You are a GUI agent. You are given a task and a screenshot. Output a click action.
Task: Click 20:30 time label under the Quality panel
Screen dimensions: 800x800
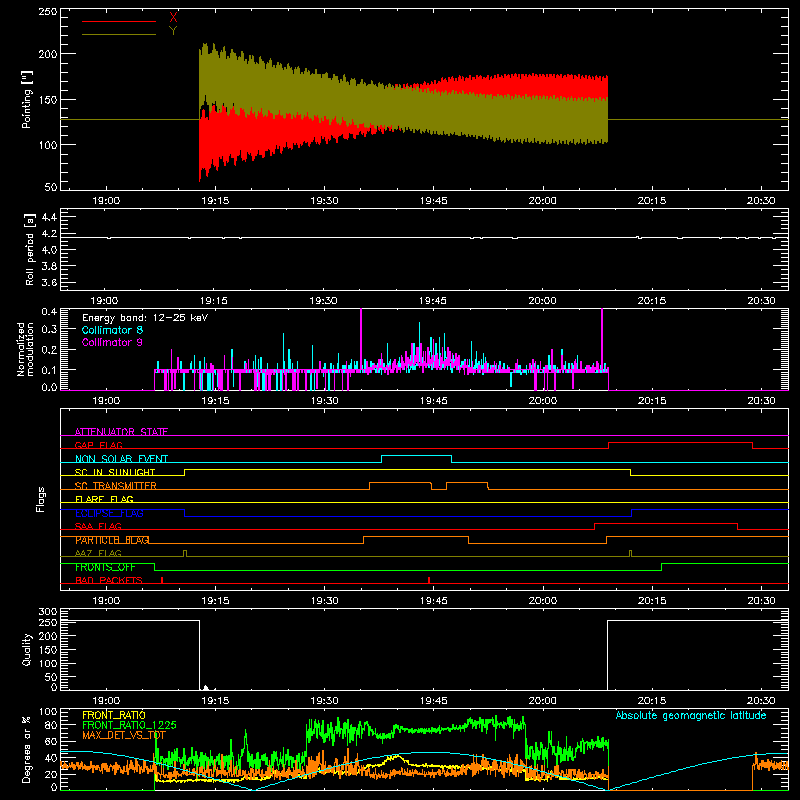click(761, 701)
